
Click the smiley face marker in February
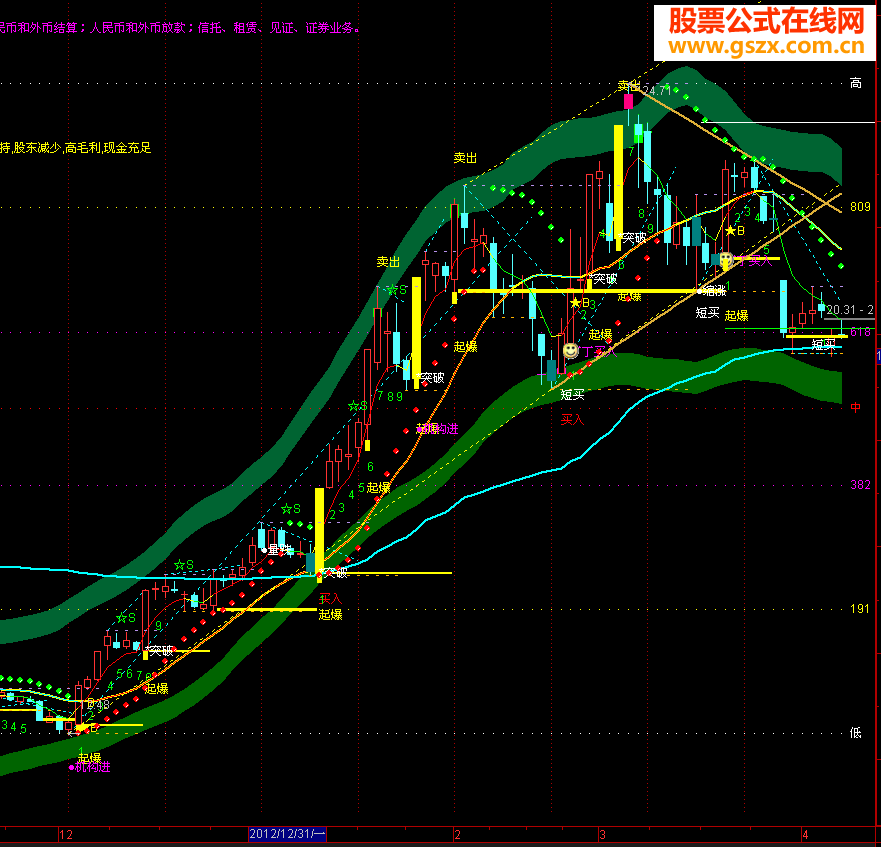point(570,351)
